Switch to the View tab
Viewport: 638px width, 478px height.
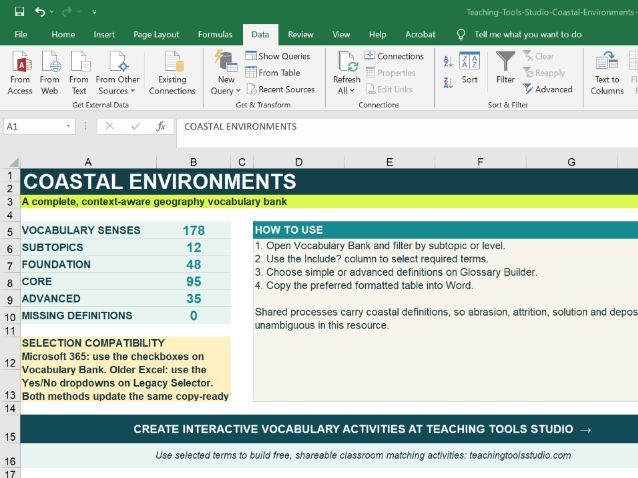[341, 35]
